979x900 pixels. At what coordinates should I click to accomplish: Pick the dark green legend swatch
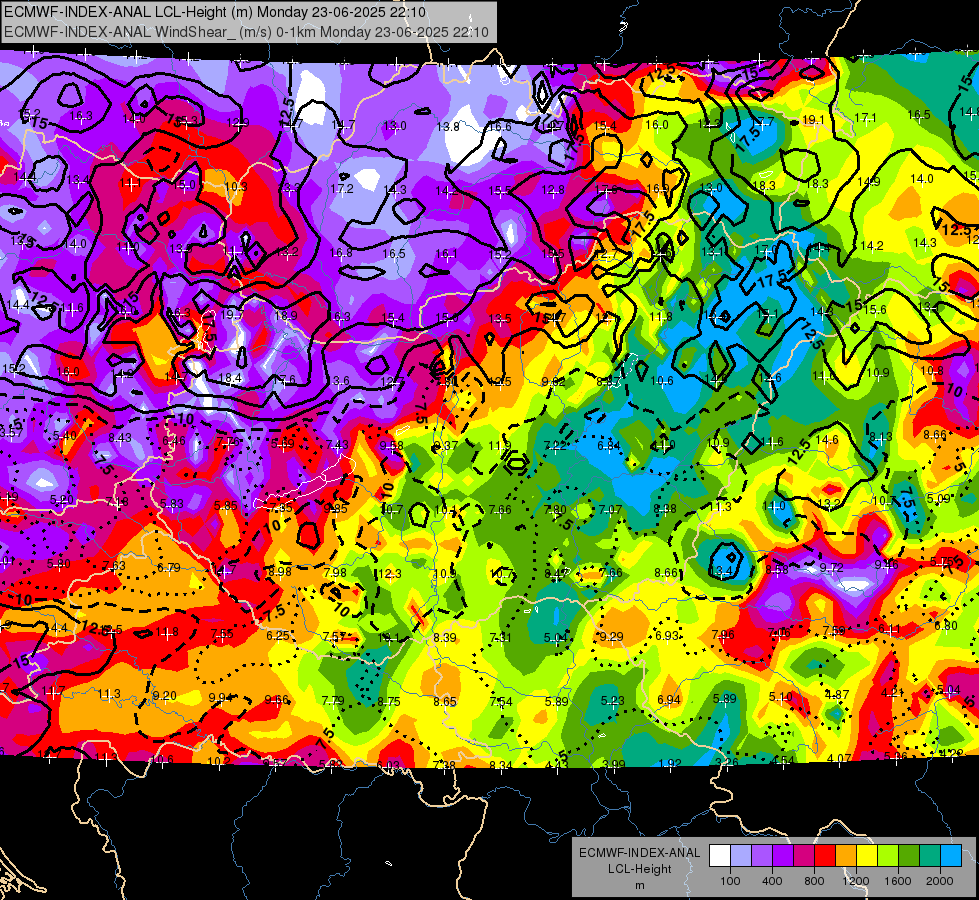[908, 856]
